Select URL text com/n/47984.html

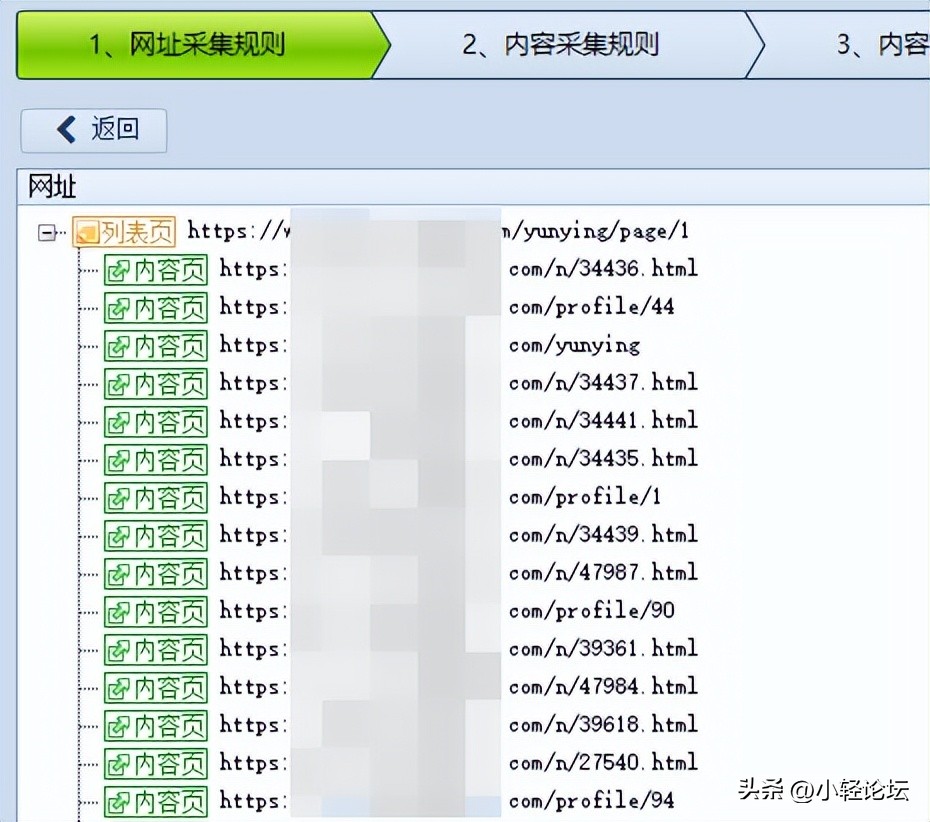coord(603,687)
